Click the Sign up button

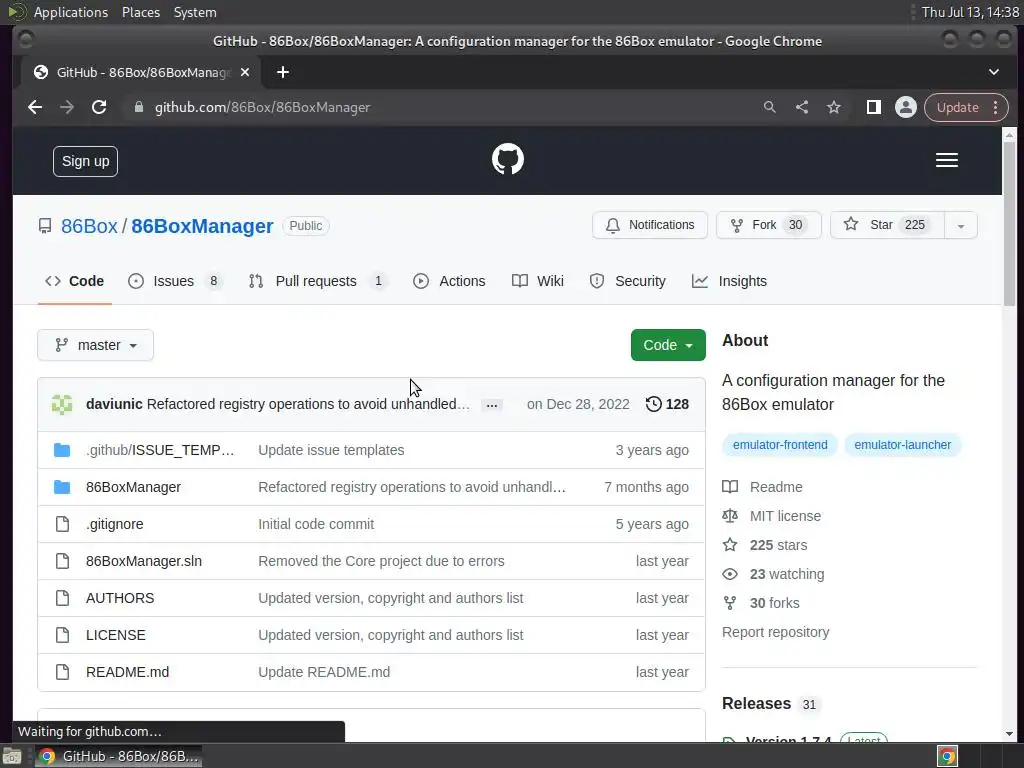[x=86, y=161]
